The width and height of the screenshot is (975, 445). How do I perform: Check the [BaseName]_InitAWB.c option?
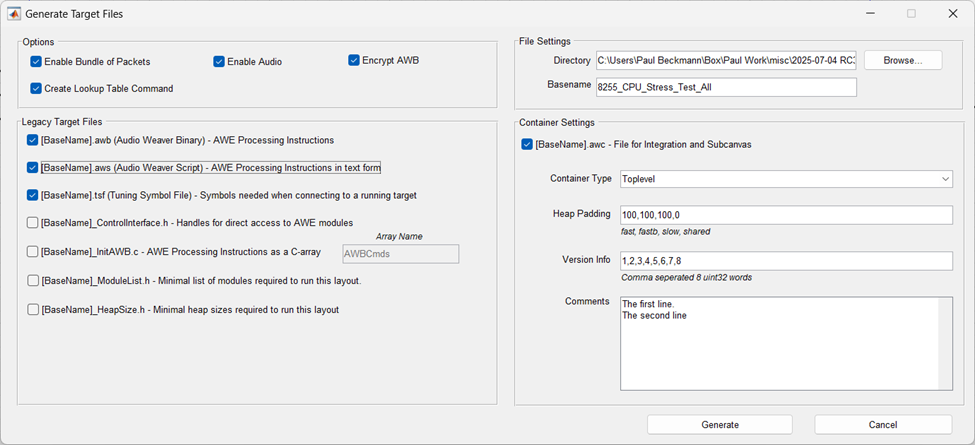[33, 252]
